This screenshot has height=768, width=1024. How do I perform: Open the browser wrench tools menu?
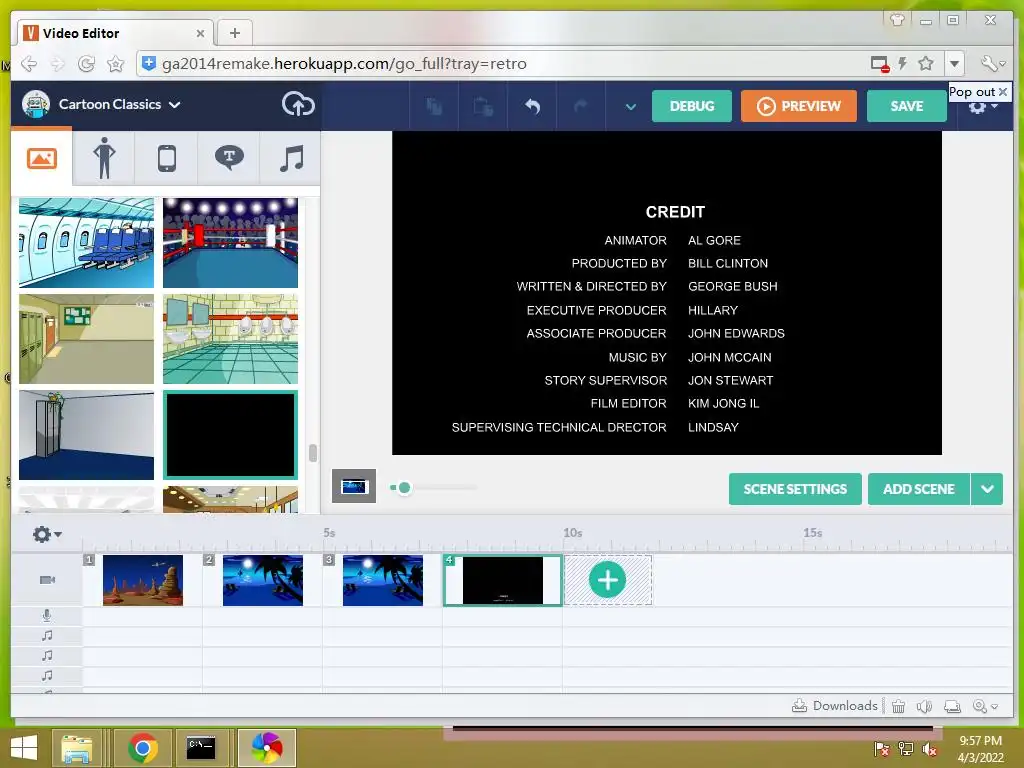pyautogui.click(x=993, y=63)
